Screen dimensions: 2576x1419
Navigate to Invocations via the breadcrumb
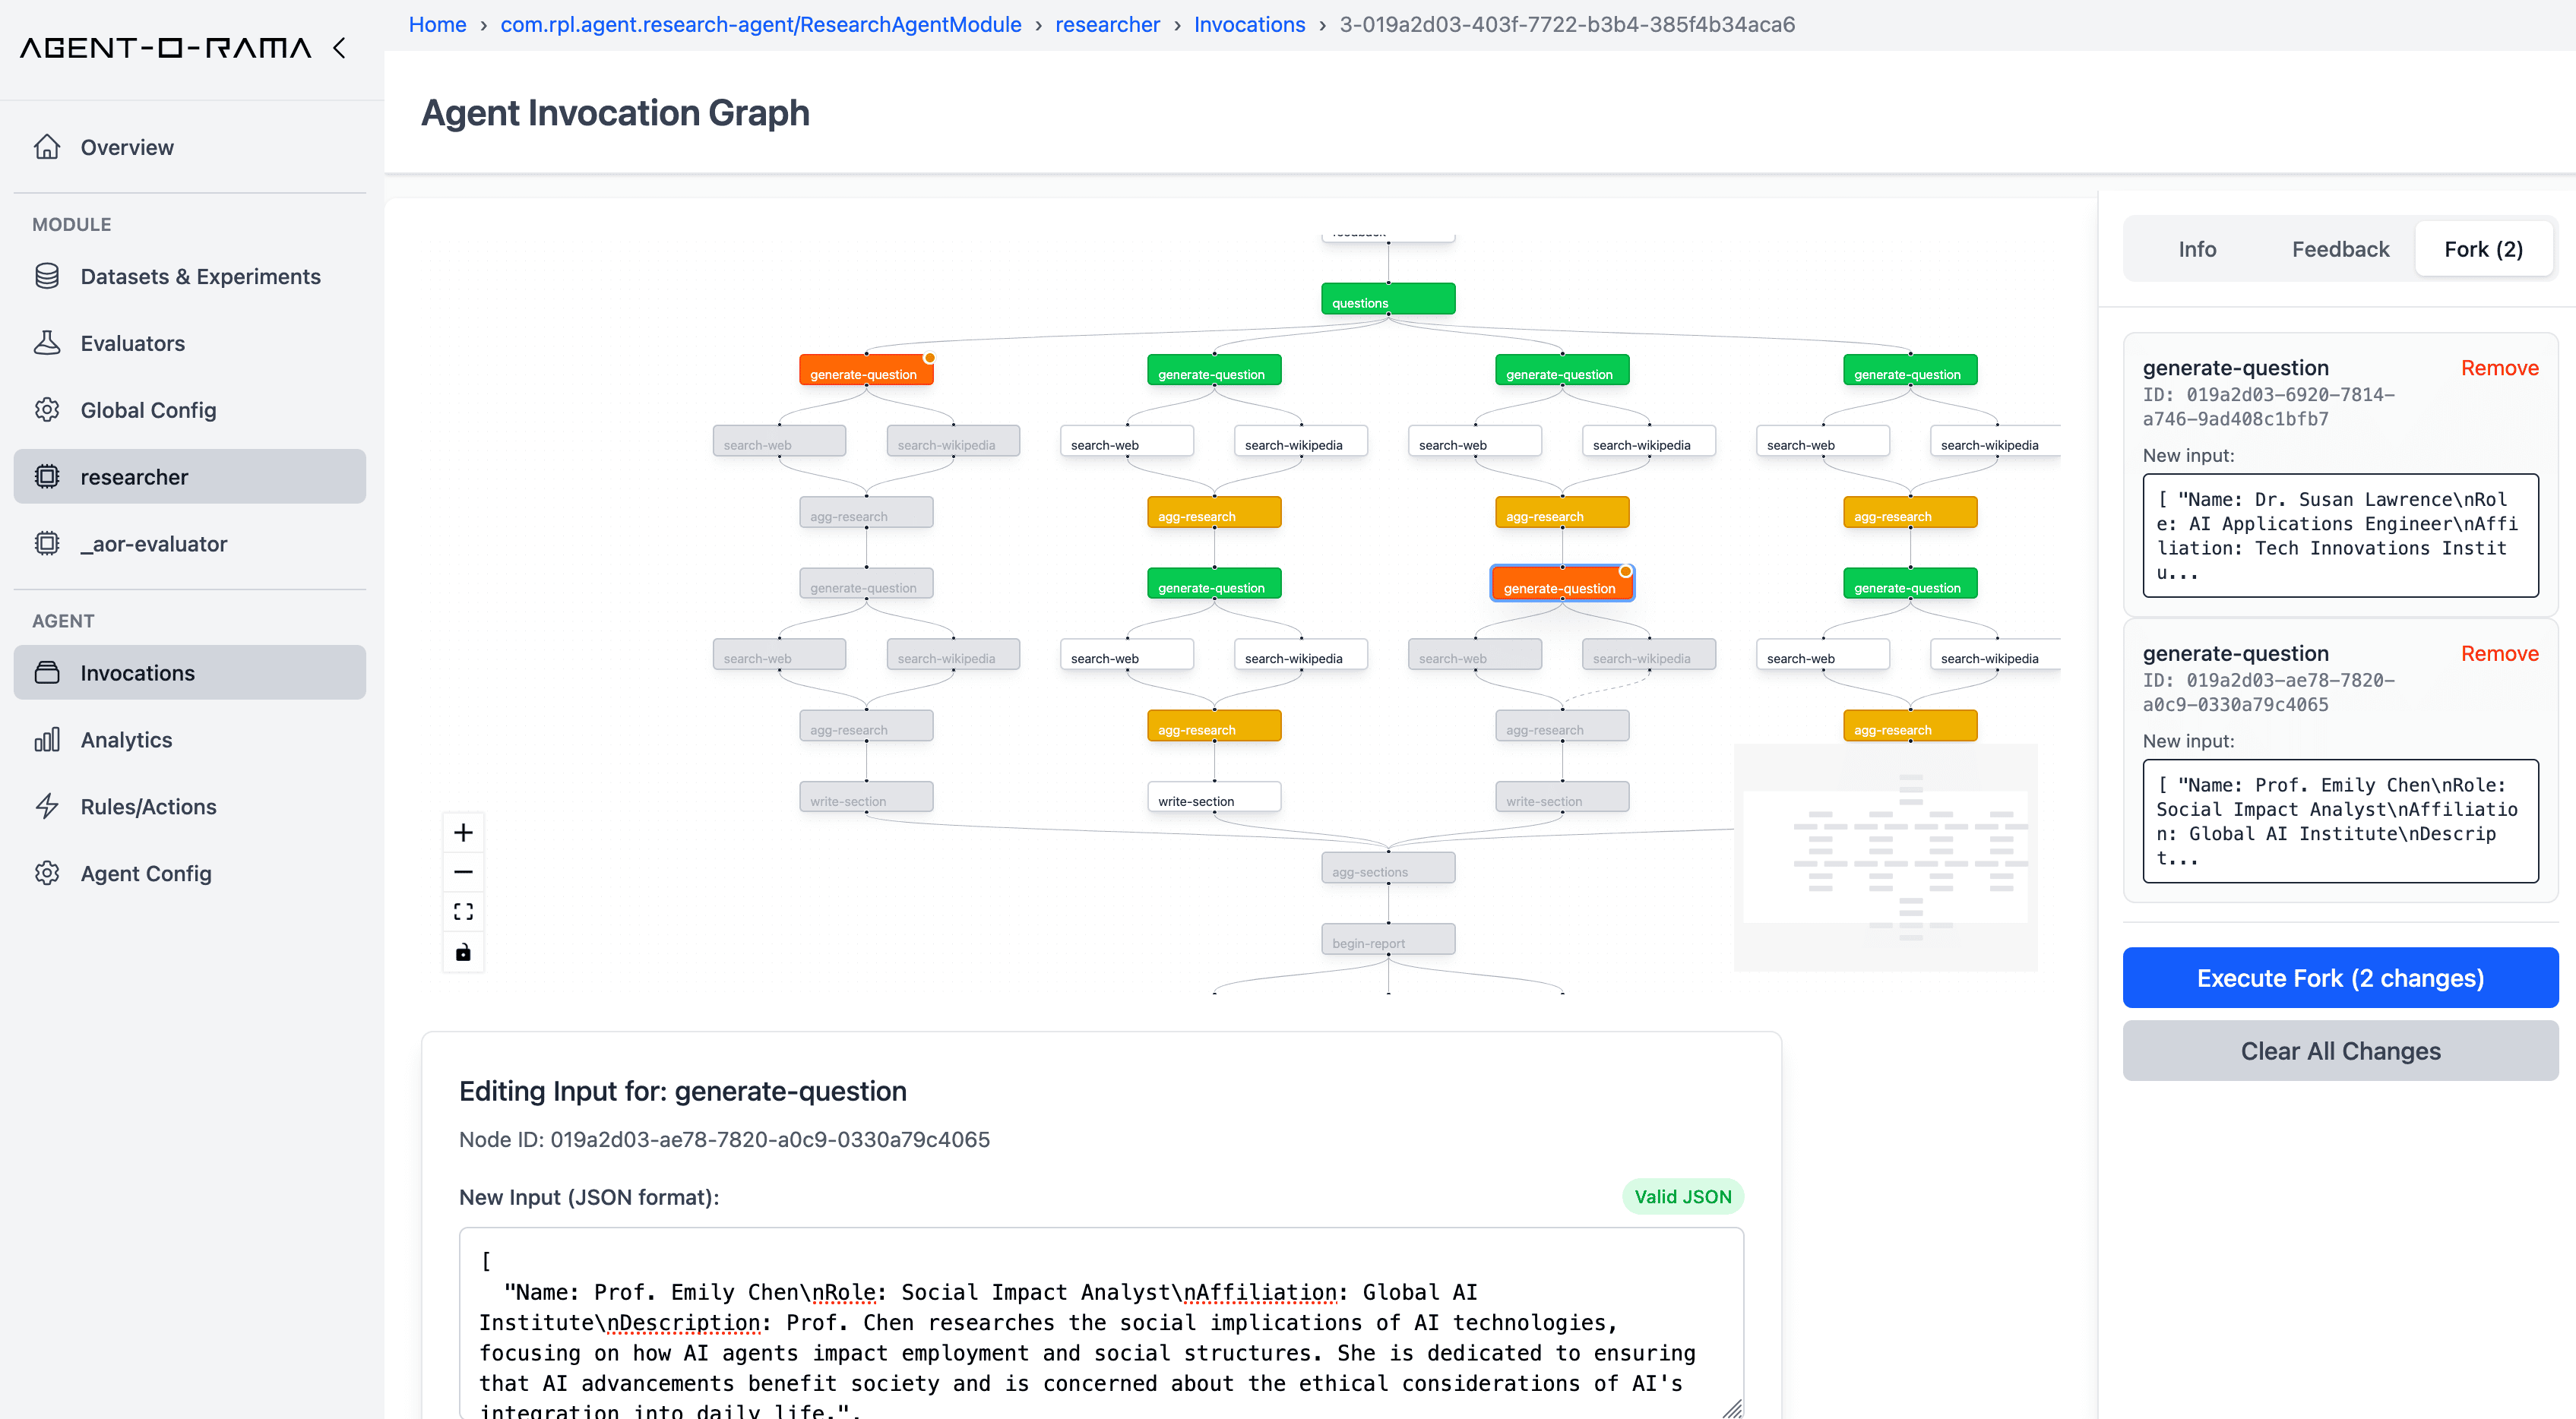point(1249,24)
